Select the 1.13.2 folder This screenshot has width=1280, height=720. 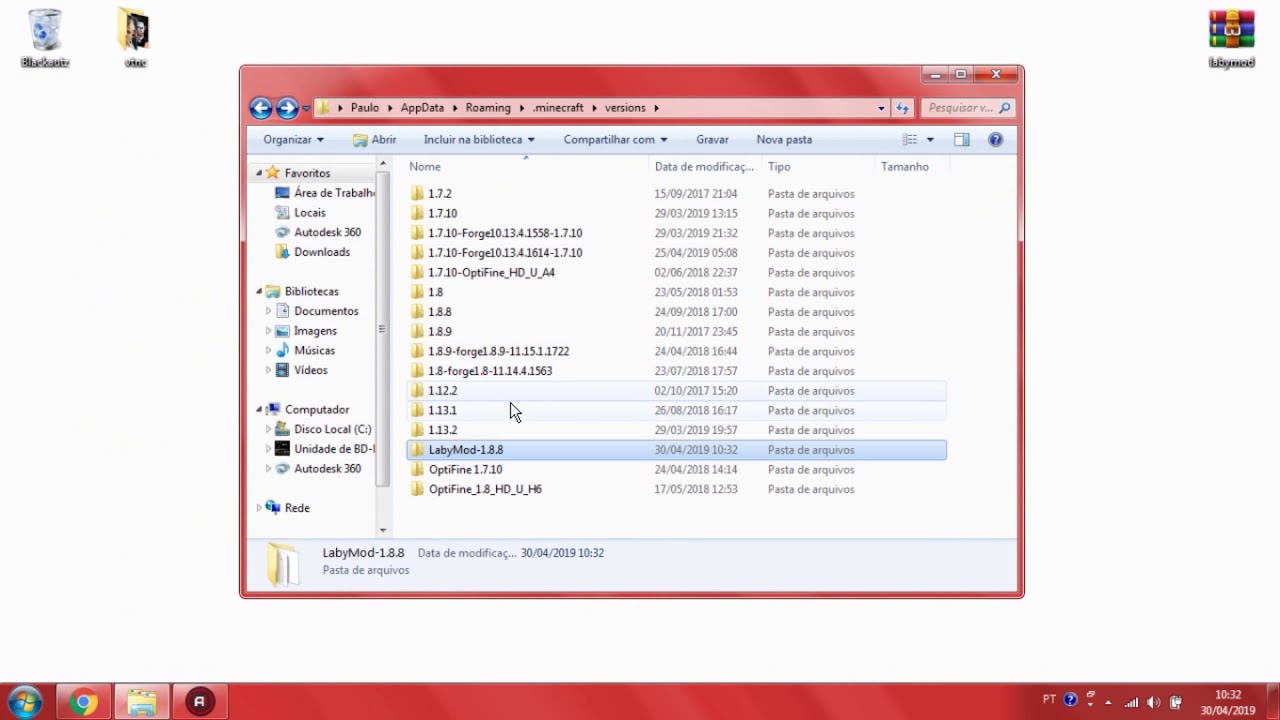point(676,430)
